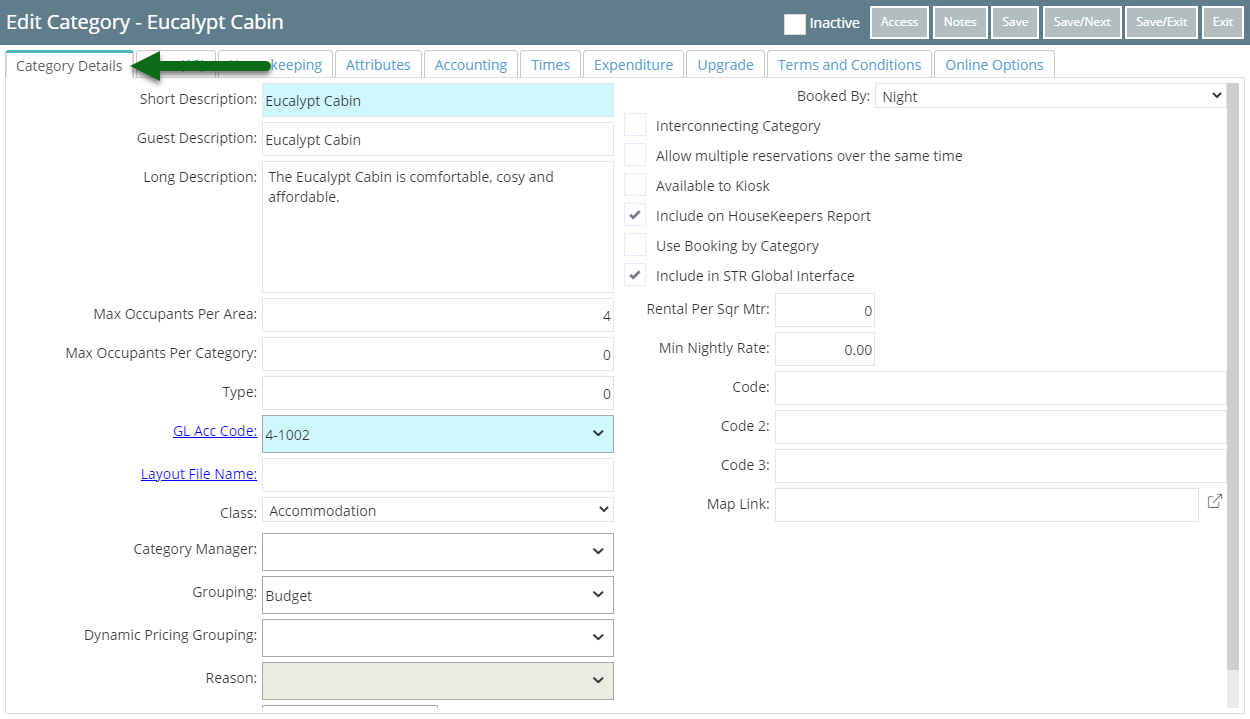Viewport: 1250px width, 719px height.
Task: Click the Map Link input field
Action: 987,505
